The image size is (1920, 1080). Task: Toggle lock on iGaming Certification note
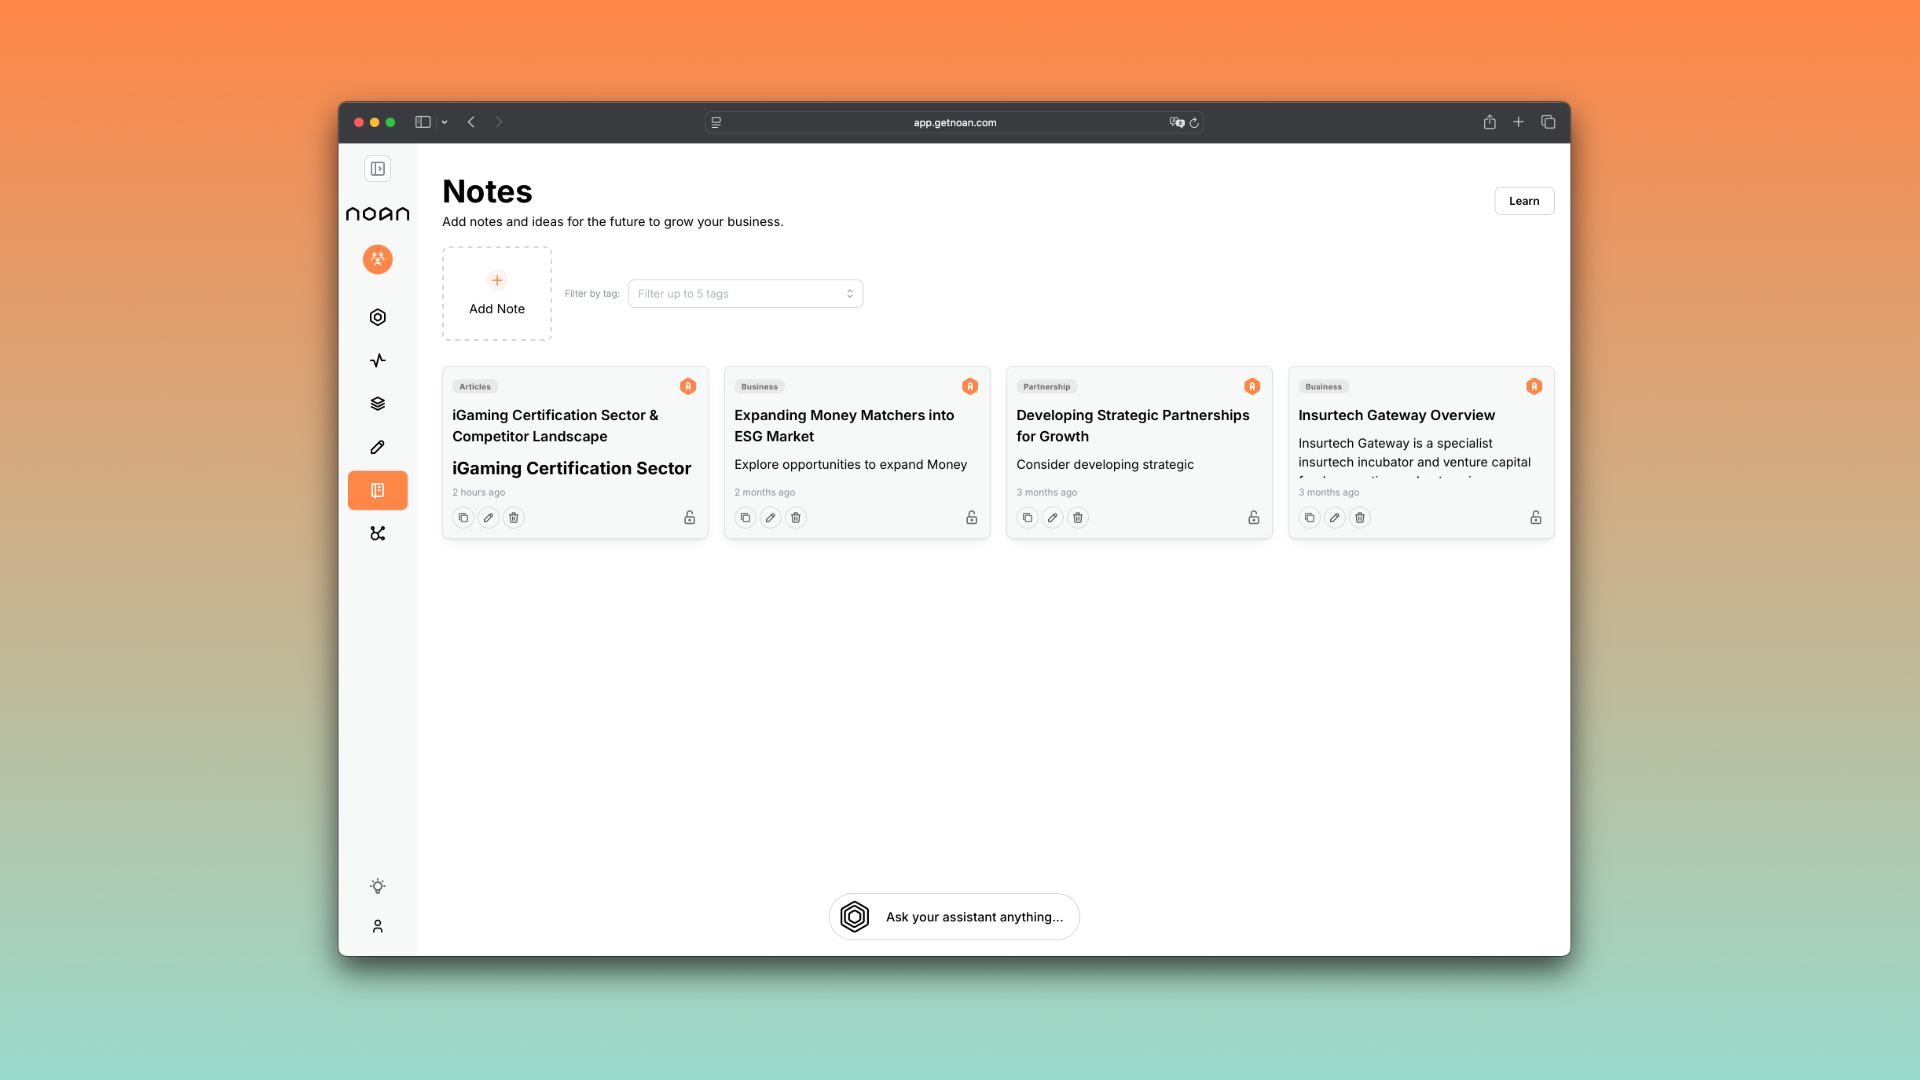click(x=689, y=518)
